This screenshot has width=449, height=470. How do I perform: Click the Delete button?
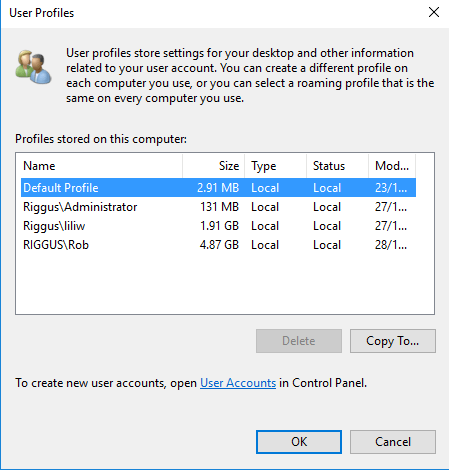click(299, 341)
